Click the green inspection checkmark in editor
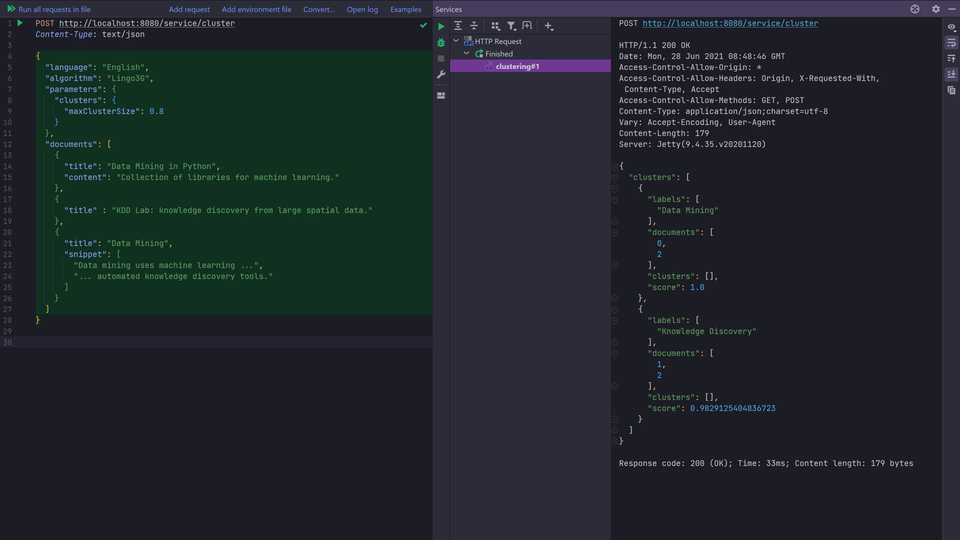 (423, 25)
